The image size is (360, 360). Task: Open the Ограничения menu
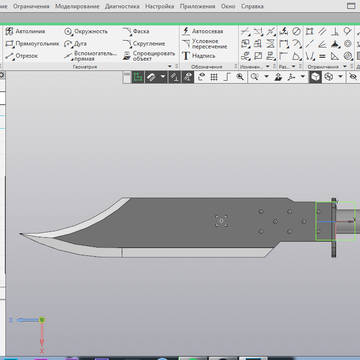point(32,6)
